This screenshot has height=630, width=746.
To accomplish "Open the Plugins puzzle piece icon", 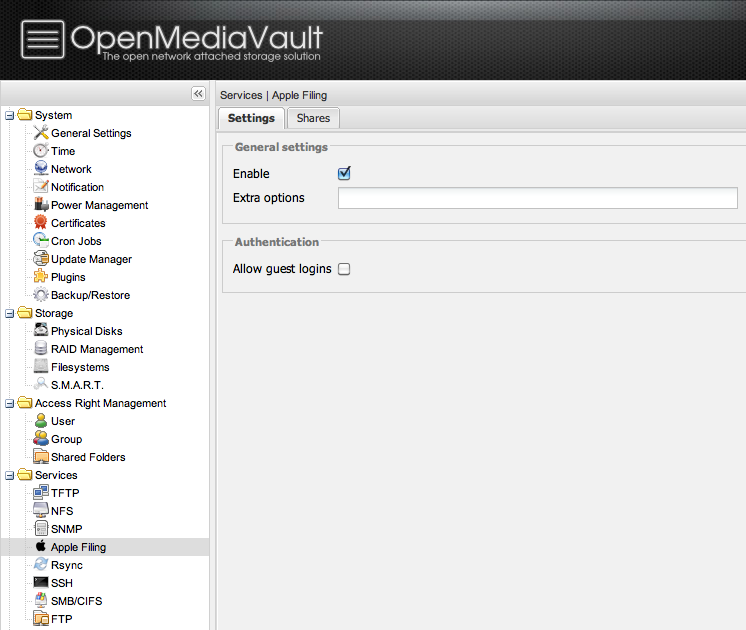I will tap(41, 277).
